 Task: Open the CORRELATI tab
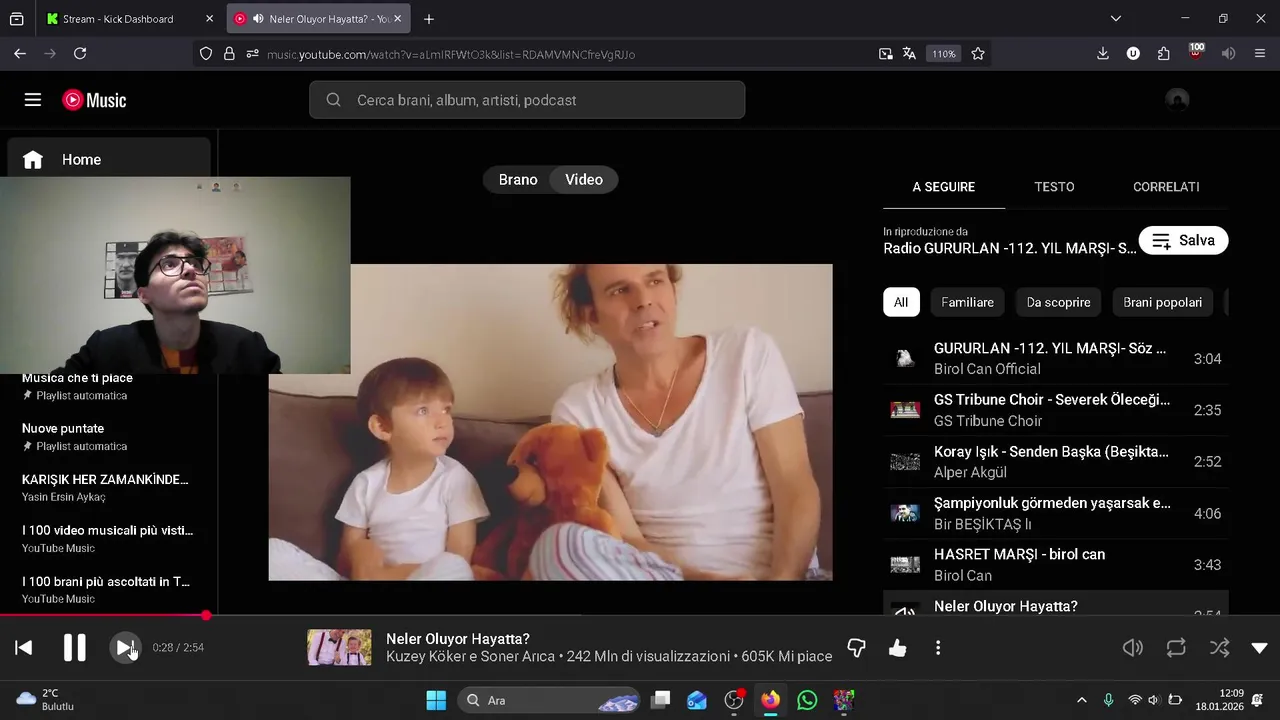(x=1166, y=187)
